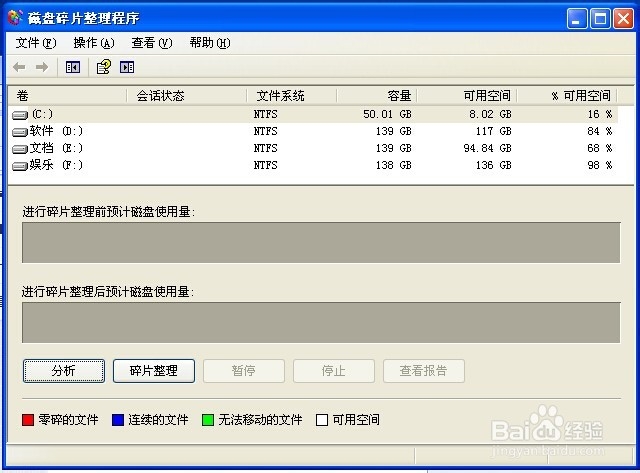Click the Forward arrow toolbar icon

pos(42,67)
